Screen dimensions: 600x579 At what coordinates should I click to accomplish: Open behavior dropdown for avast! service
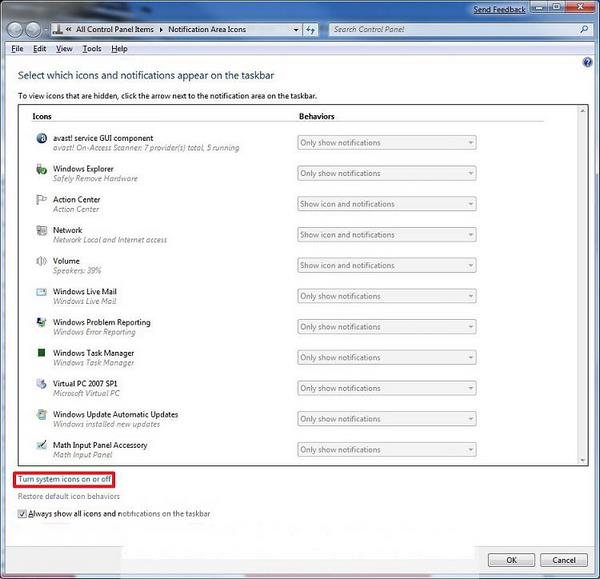pos(386,143)
